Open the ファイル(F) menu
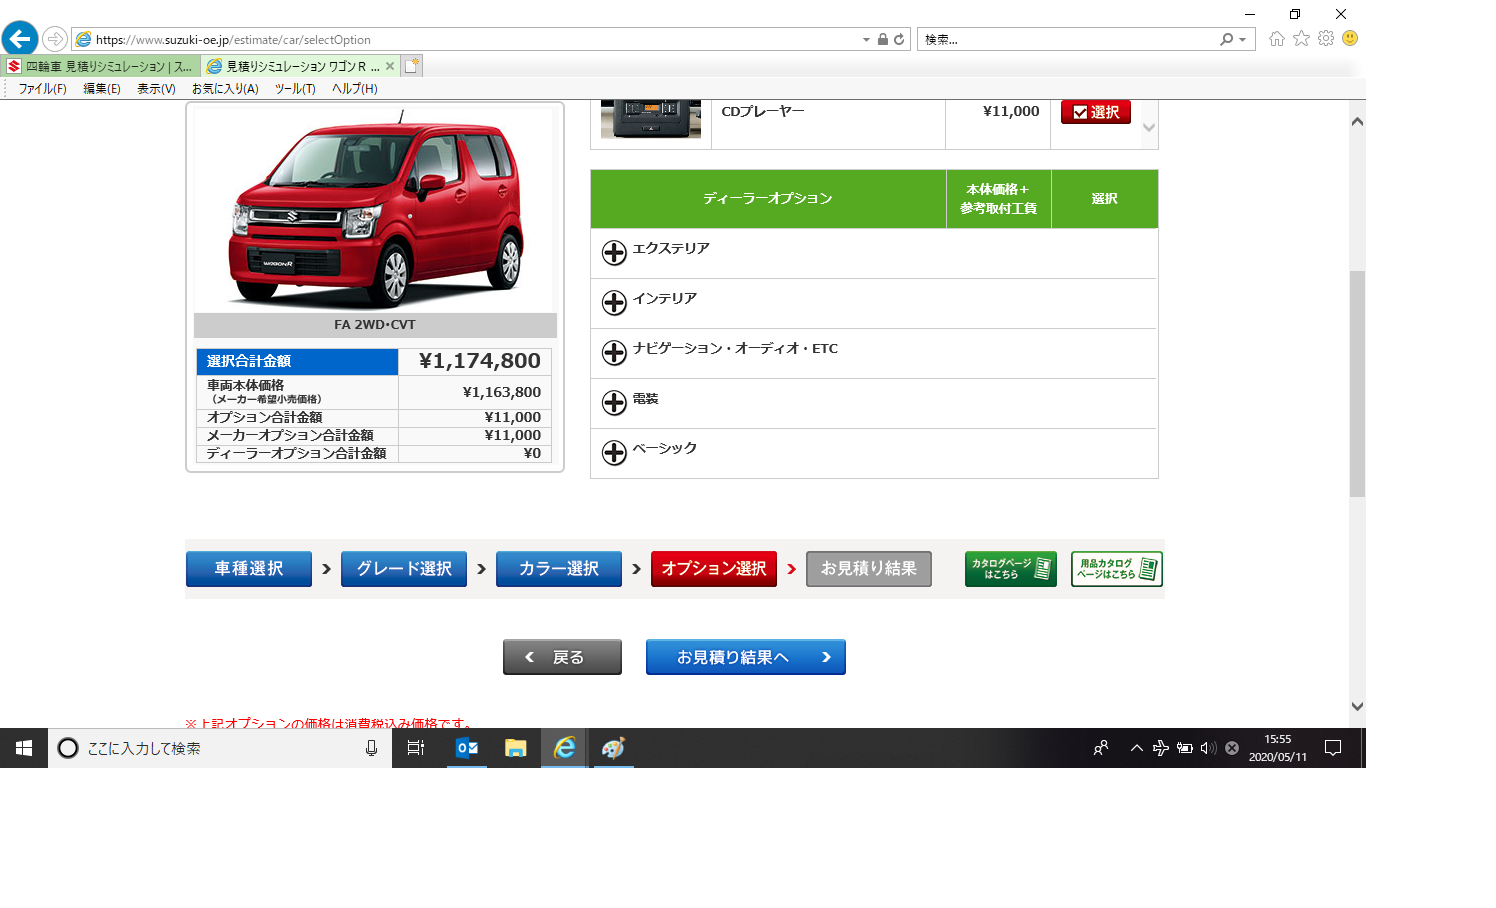 pyautogui.click(x=42, y=89)
